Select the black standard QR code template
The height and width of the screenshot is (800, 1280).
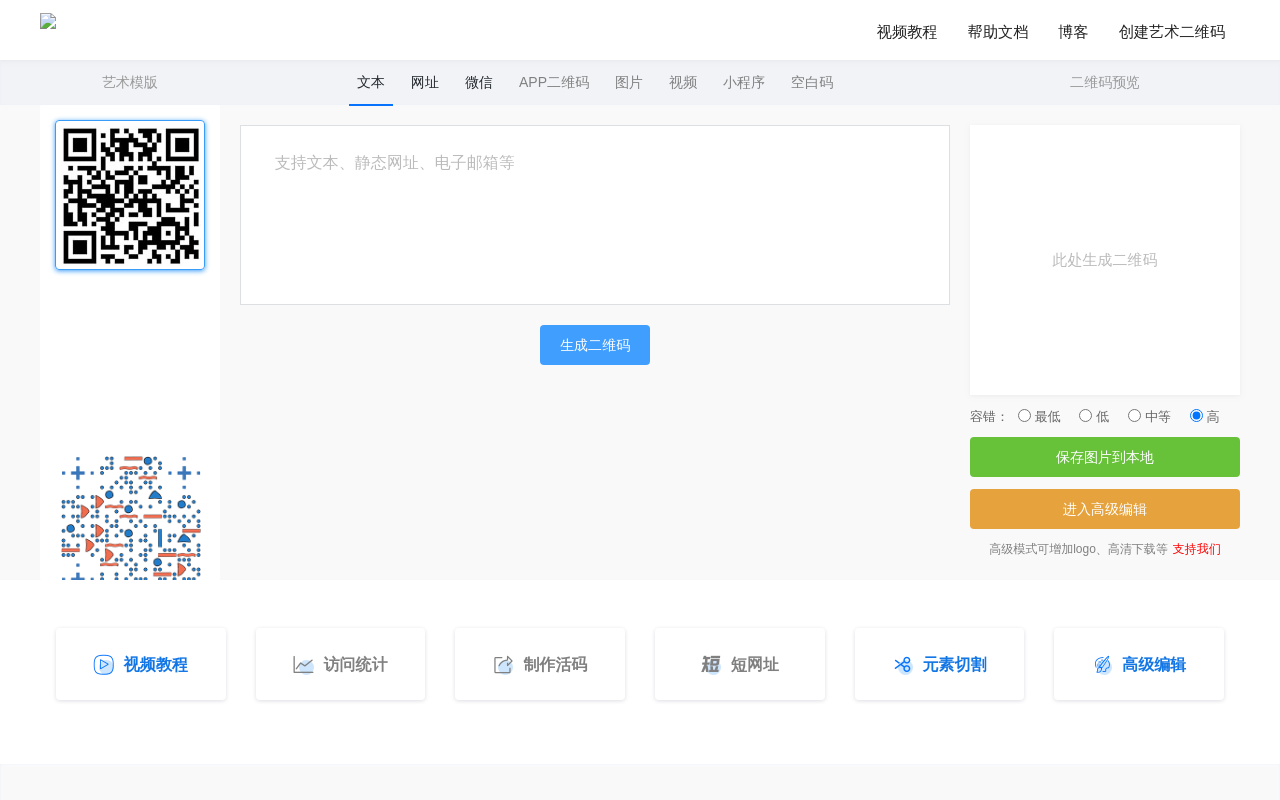coord(130,195)
